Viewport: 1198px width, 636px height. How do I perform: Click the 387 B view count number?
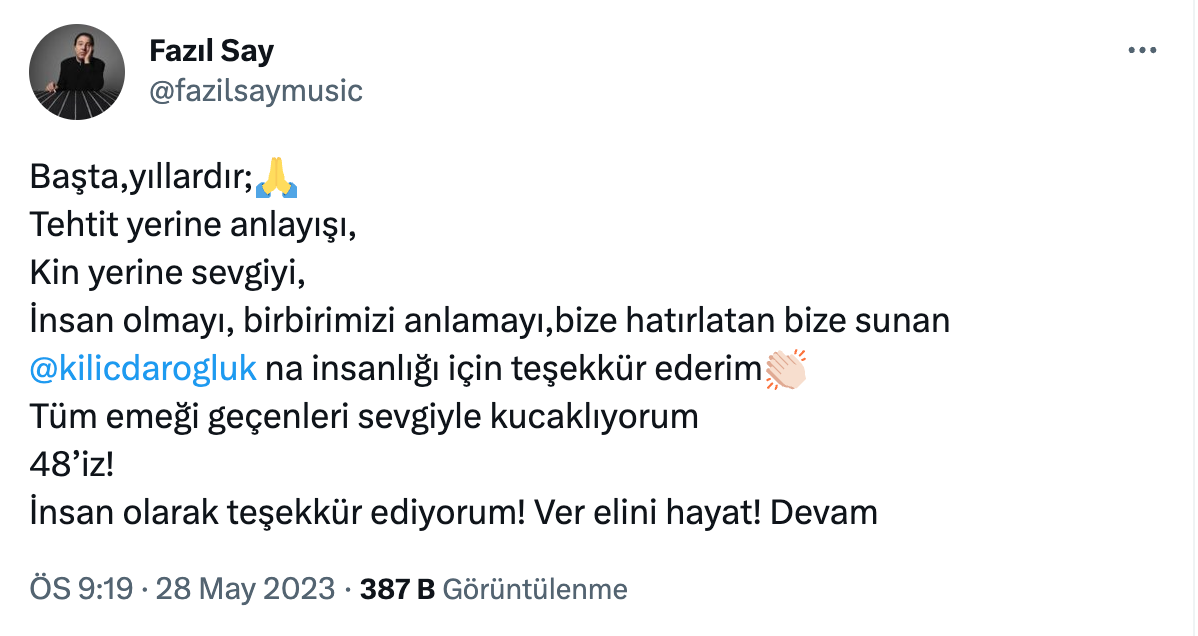pyautogui.click(x=397, y=589)
